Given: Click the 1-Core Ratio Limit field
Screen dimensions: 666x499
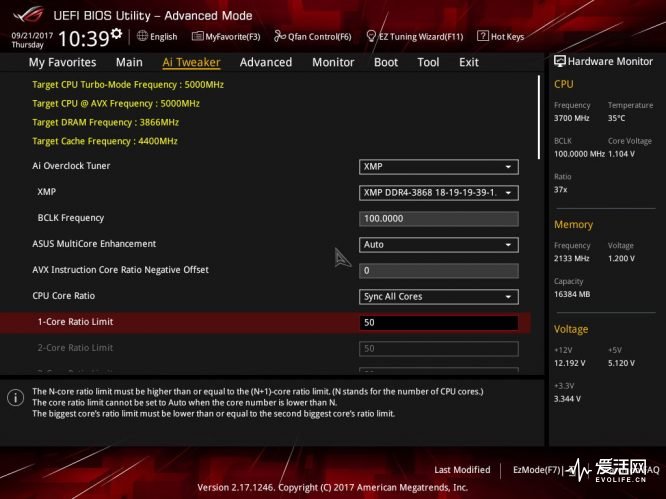Looking at the screenshot, I should (438, 322).
